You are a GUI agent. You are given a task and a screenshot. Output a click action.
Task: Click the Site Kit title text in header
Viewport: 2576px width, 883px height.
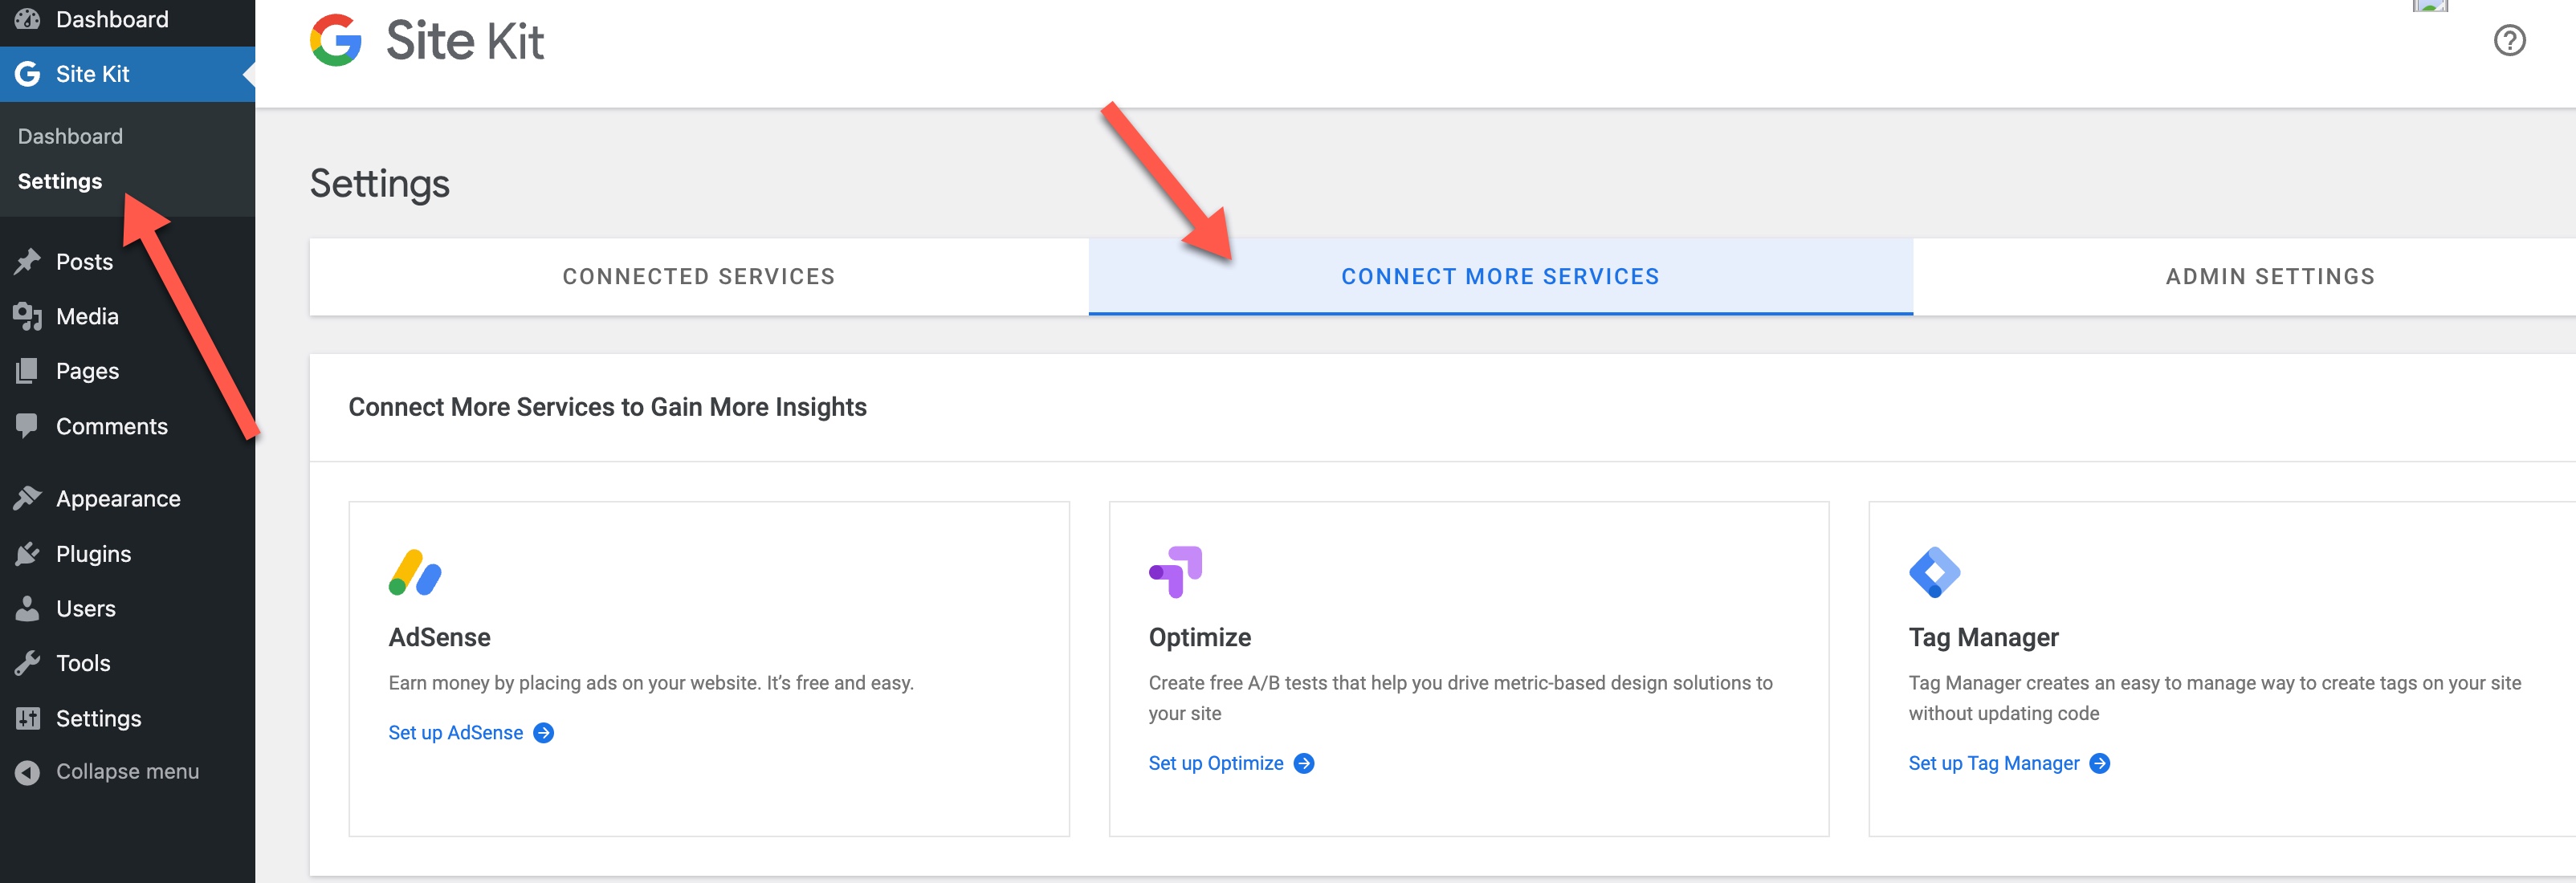(x=465, y=41)
